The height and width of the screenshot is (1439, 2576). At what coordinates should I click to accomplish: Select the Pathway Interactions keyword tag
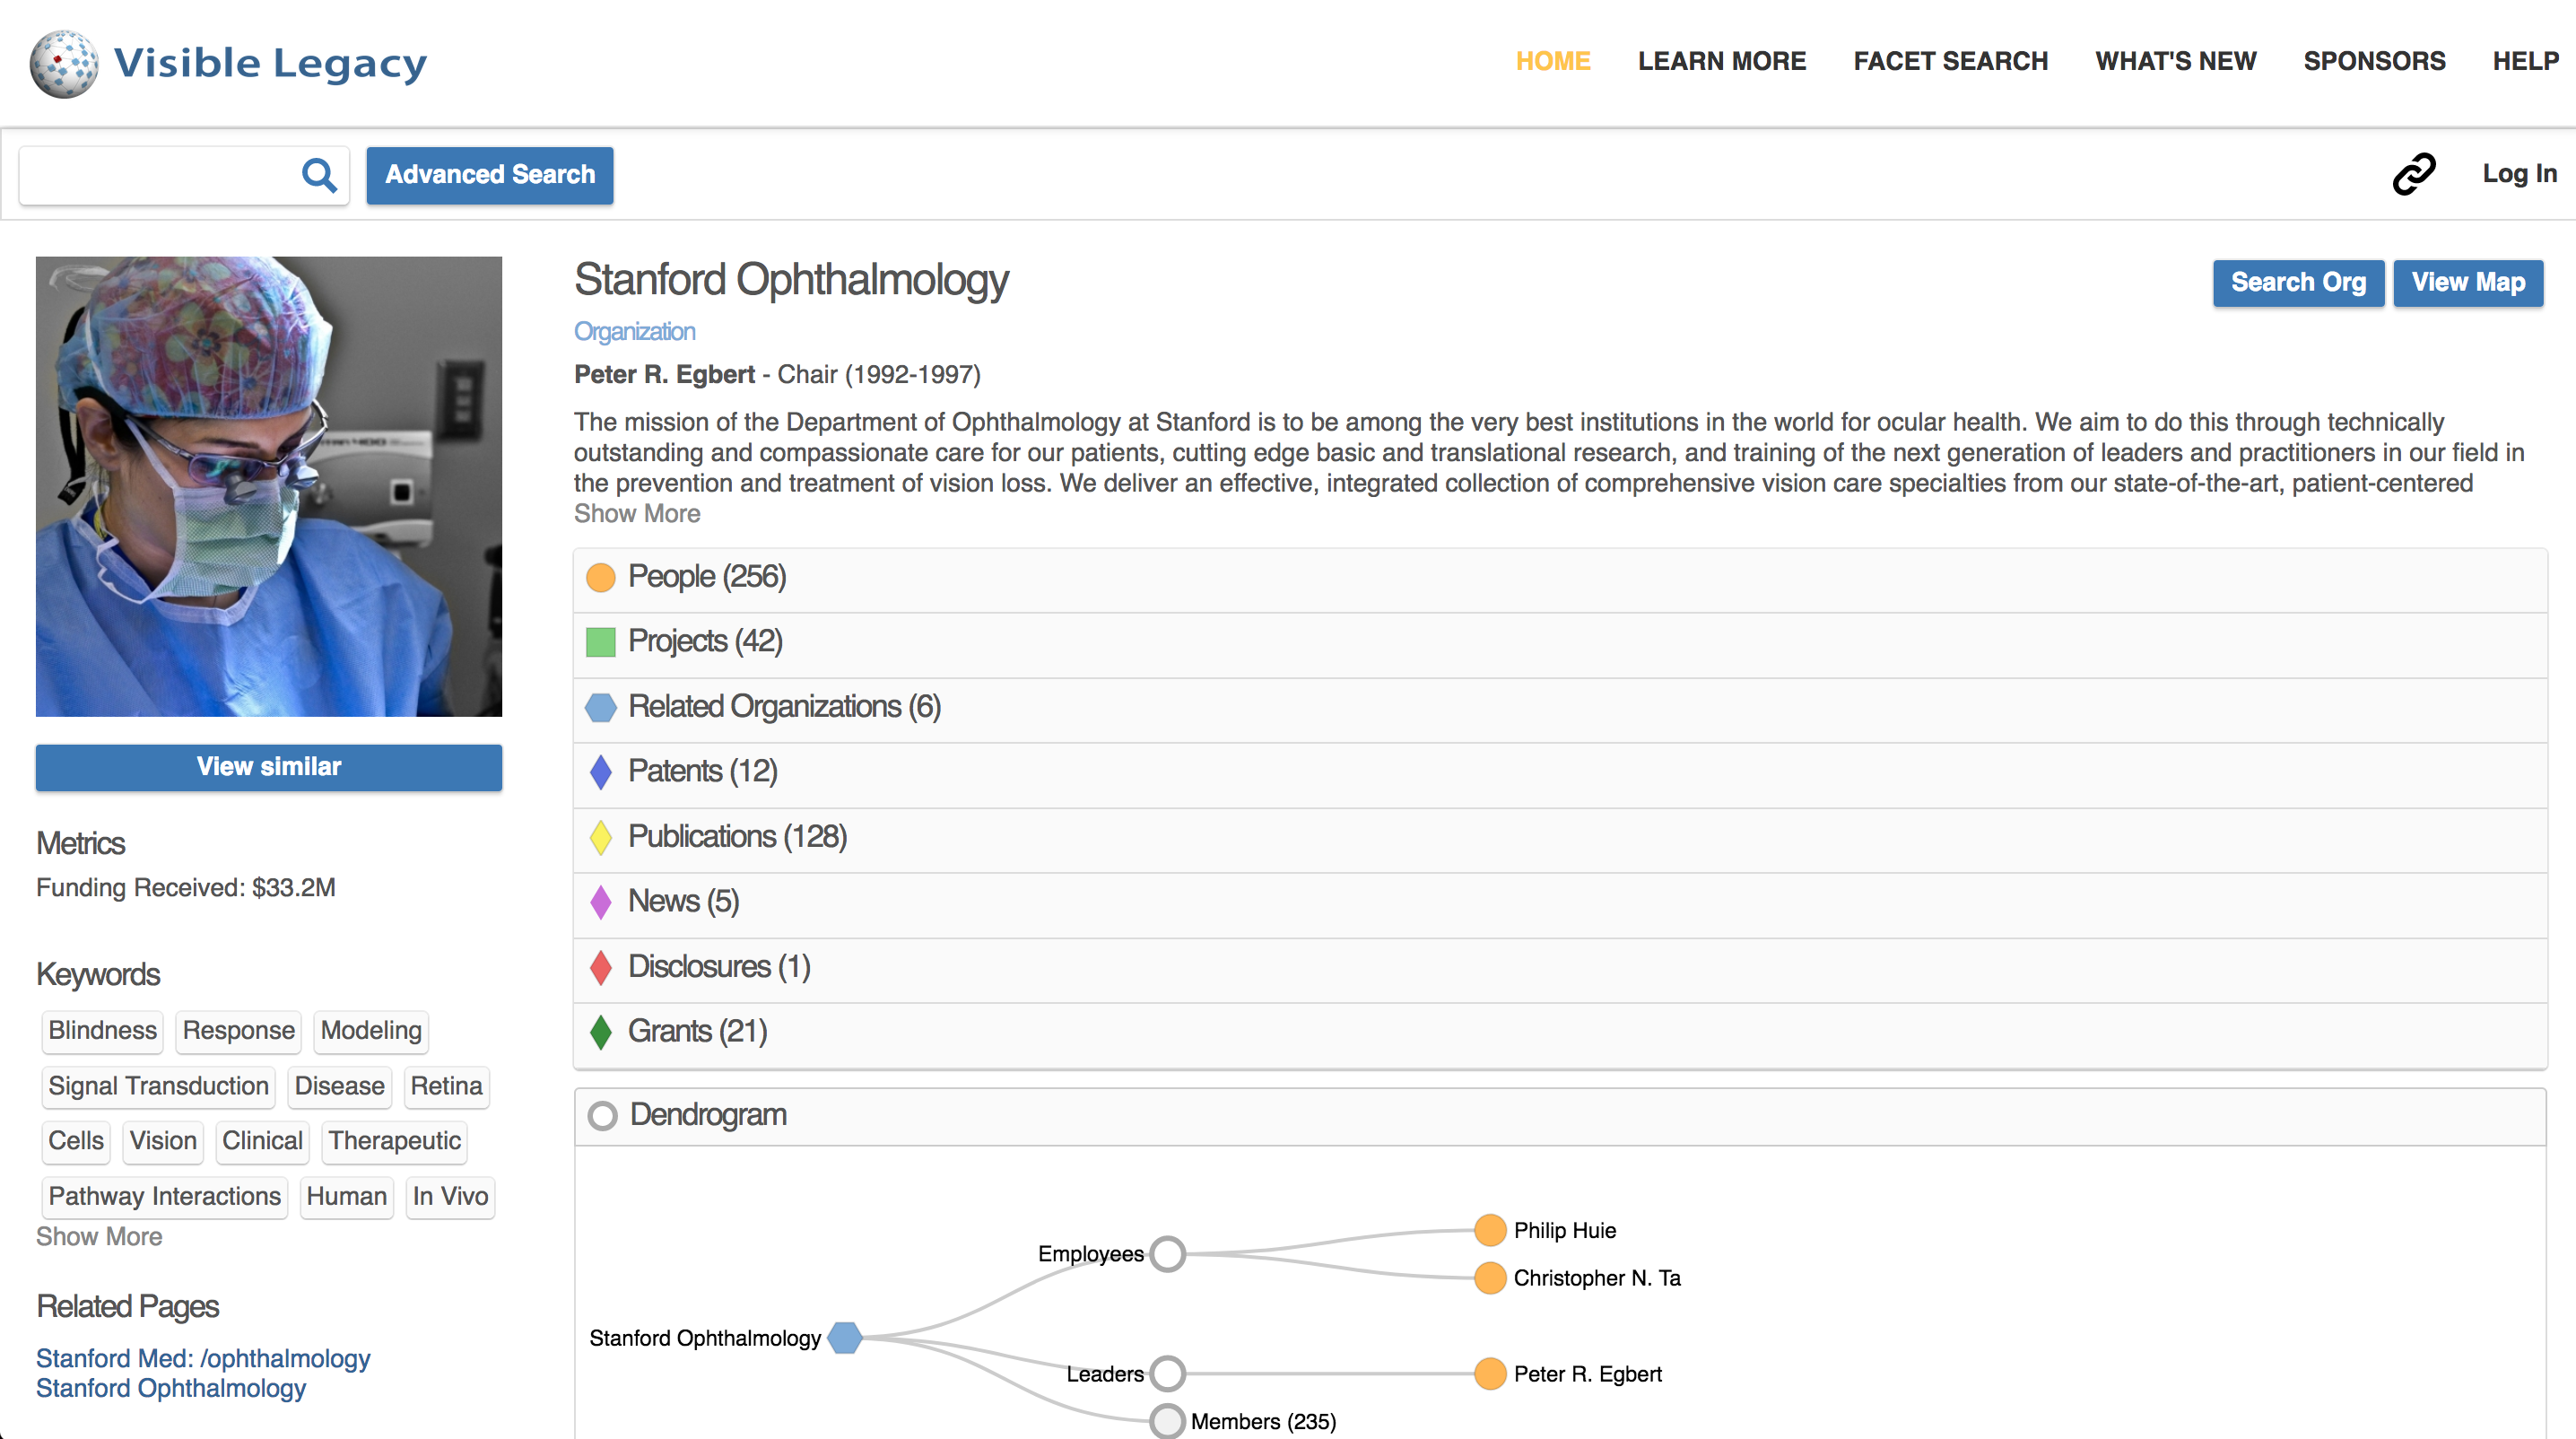click(164, 1197)
